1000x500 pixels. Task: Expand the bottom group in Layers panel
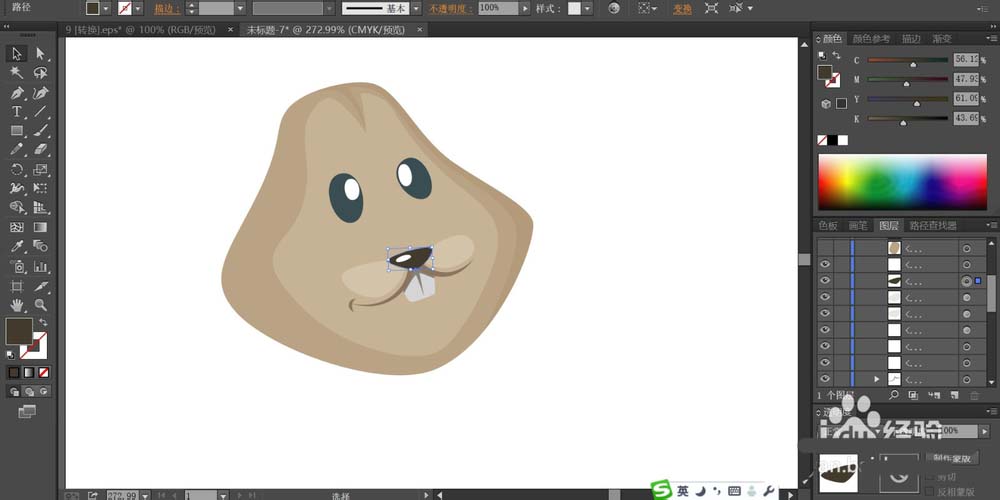tap(877, 379)
